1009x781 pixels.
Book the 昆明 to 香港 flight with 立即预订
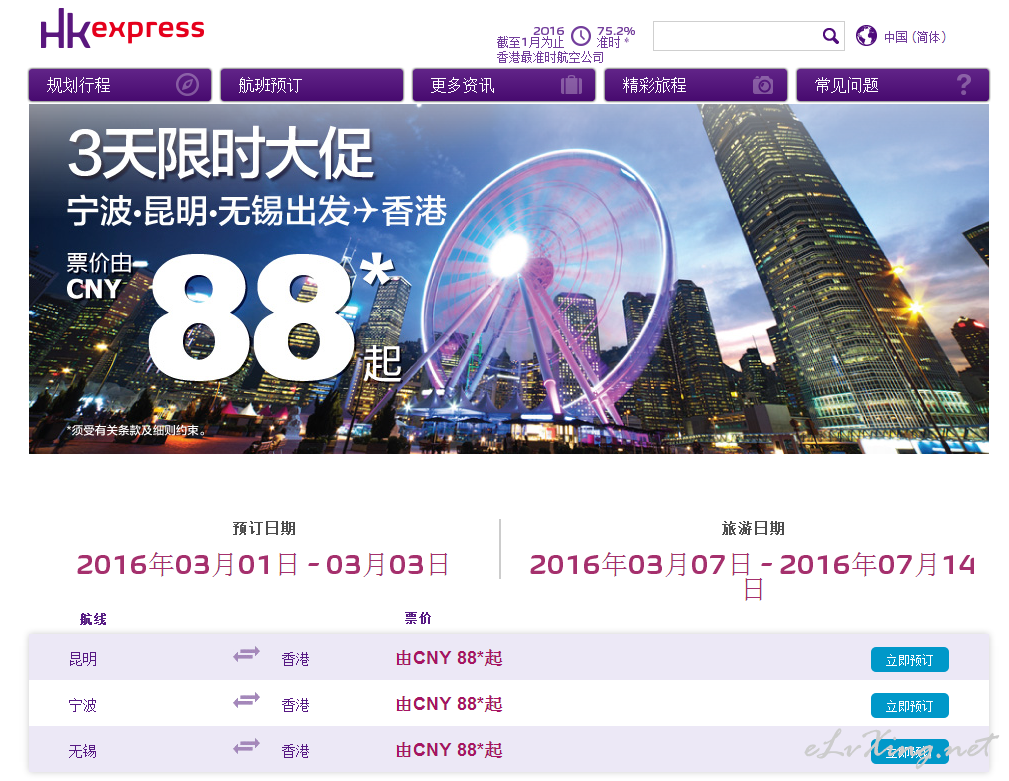click(909, 660)
